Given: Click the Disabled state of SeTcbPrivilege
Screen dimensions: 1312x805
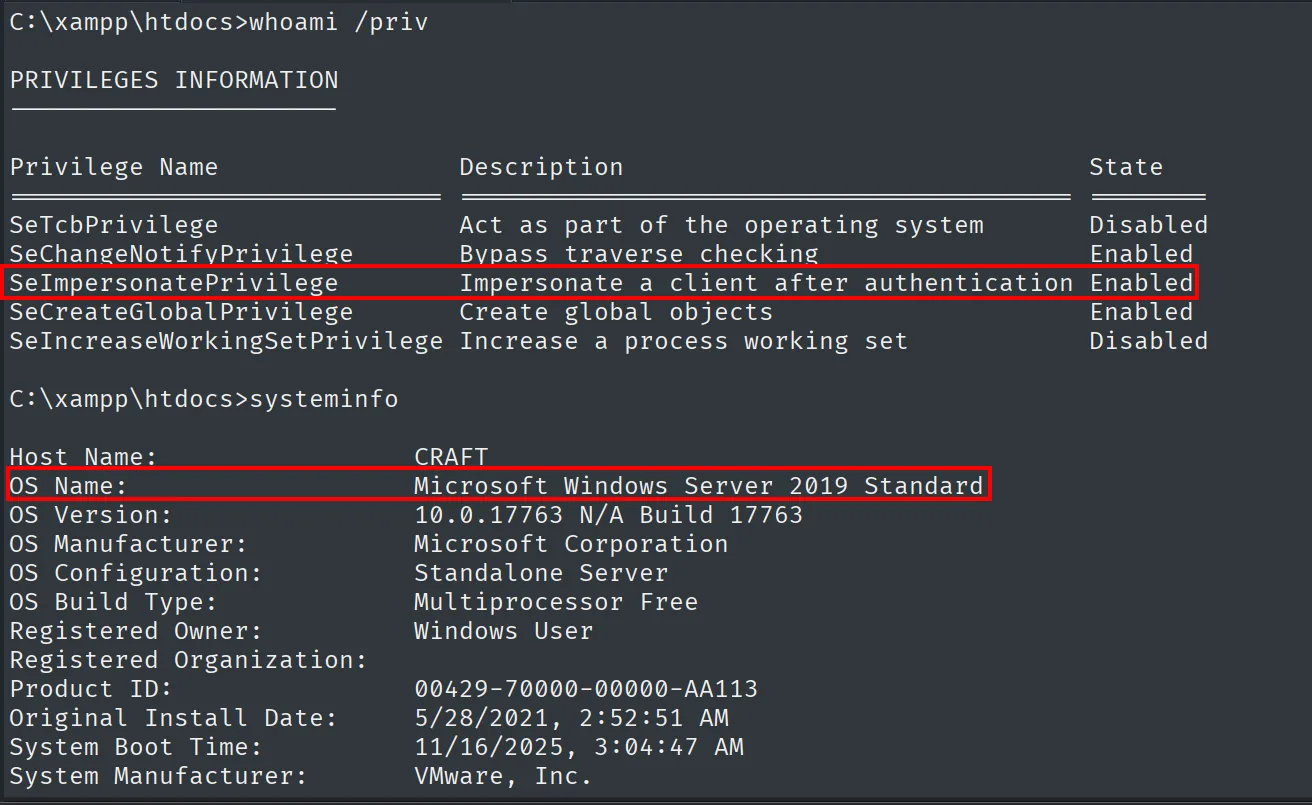Looking at the screenshot, I should [x=1148, y=225].
